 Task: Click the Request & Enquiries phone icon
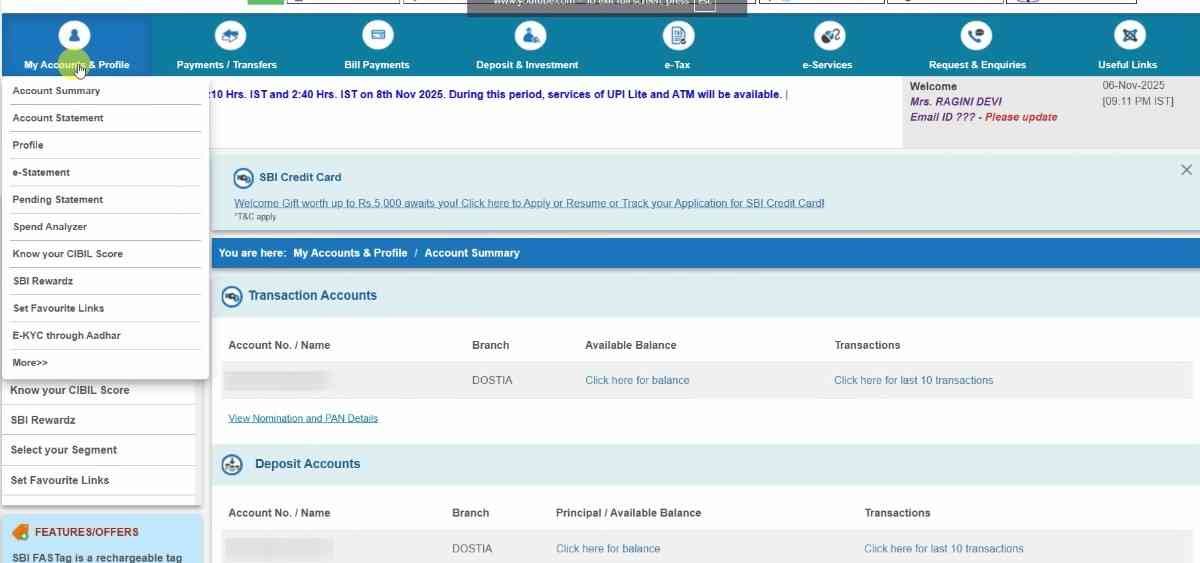[x=976, y=36]
